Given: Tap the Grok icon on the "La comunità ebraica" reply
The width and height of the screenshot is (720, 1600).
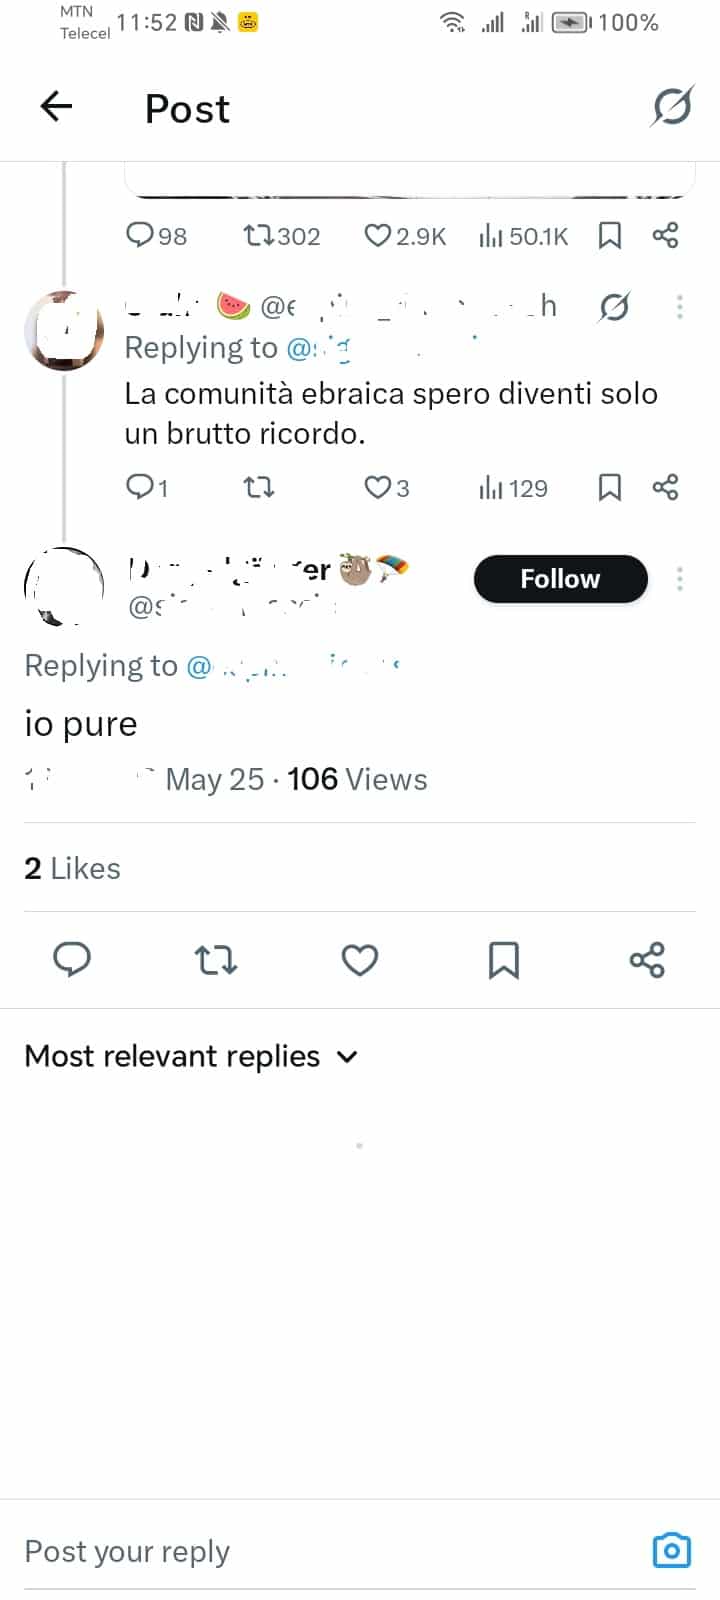Looking at the screenshot, I should point(614,307).
